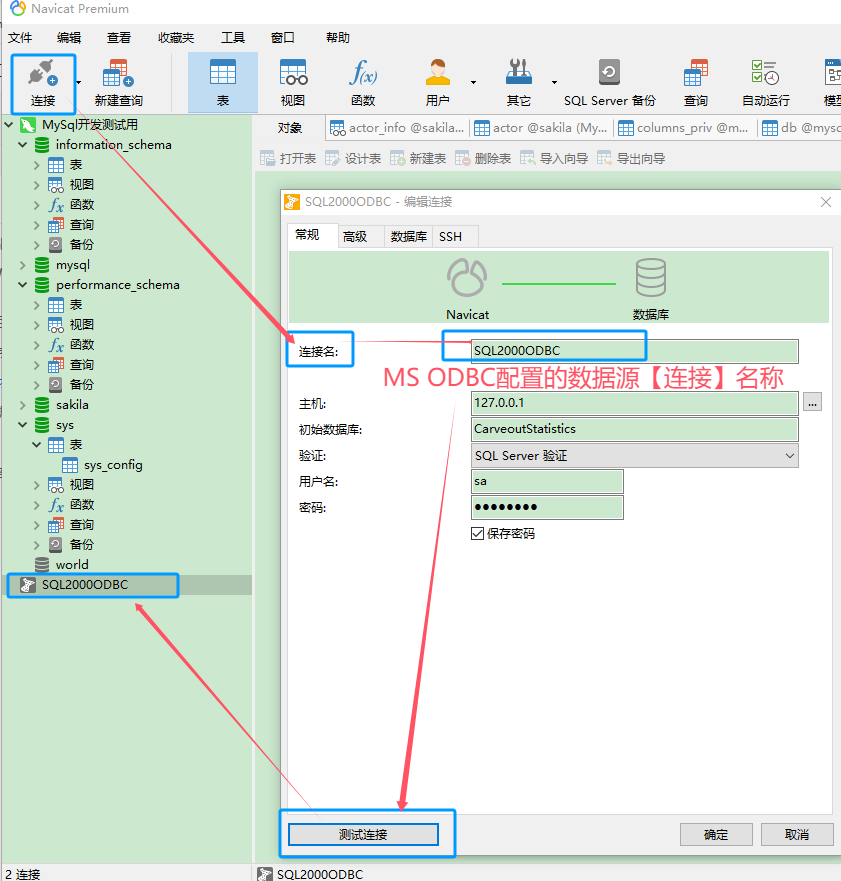841x881 pixels.
Task: Open dropdown arrow next to 其它
Action: coord(554,83)
